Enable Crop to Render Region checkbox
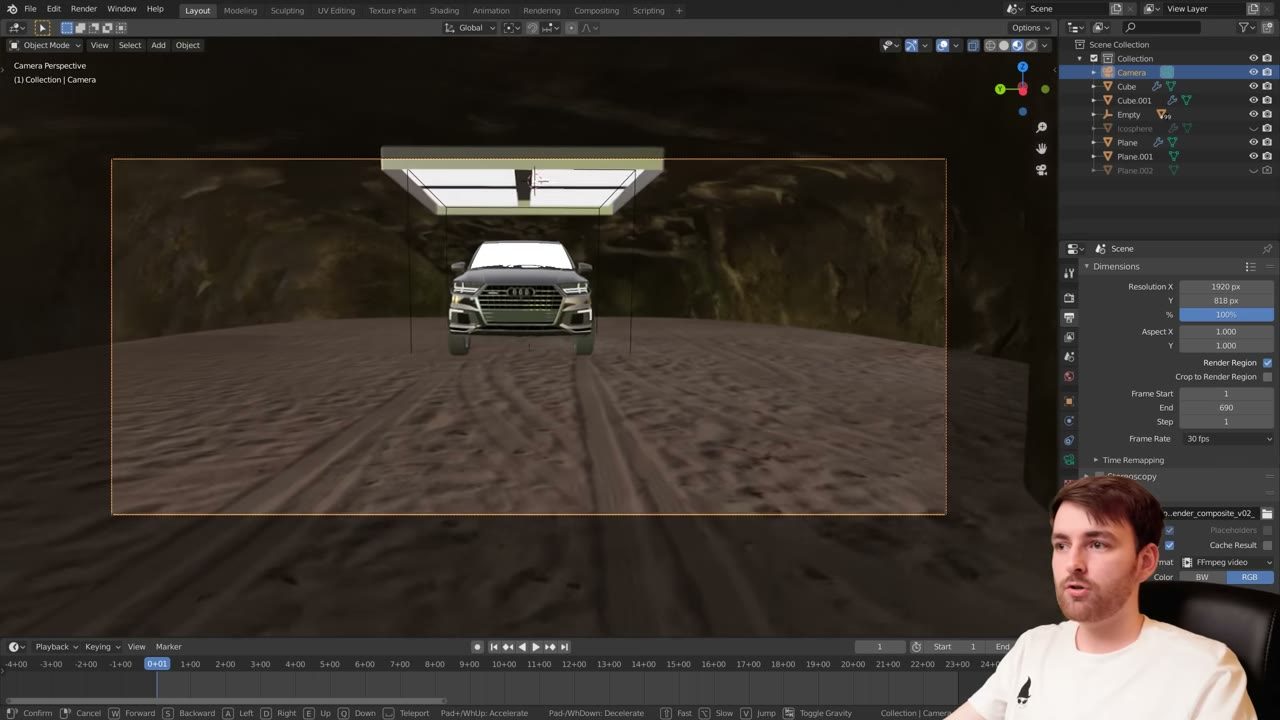This screenshot has height=720, width=1280. (1267, 376)
